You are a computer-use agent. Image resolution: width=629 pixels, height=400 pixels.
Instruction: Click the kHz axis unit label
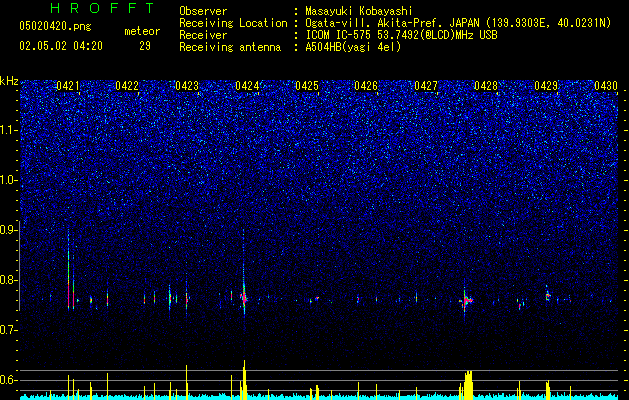(9, 81)
